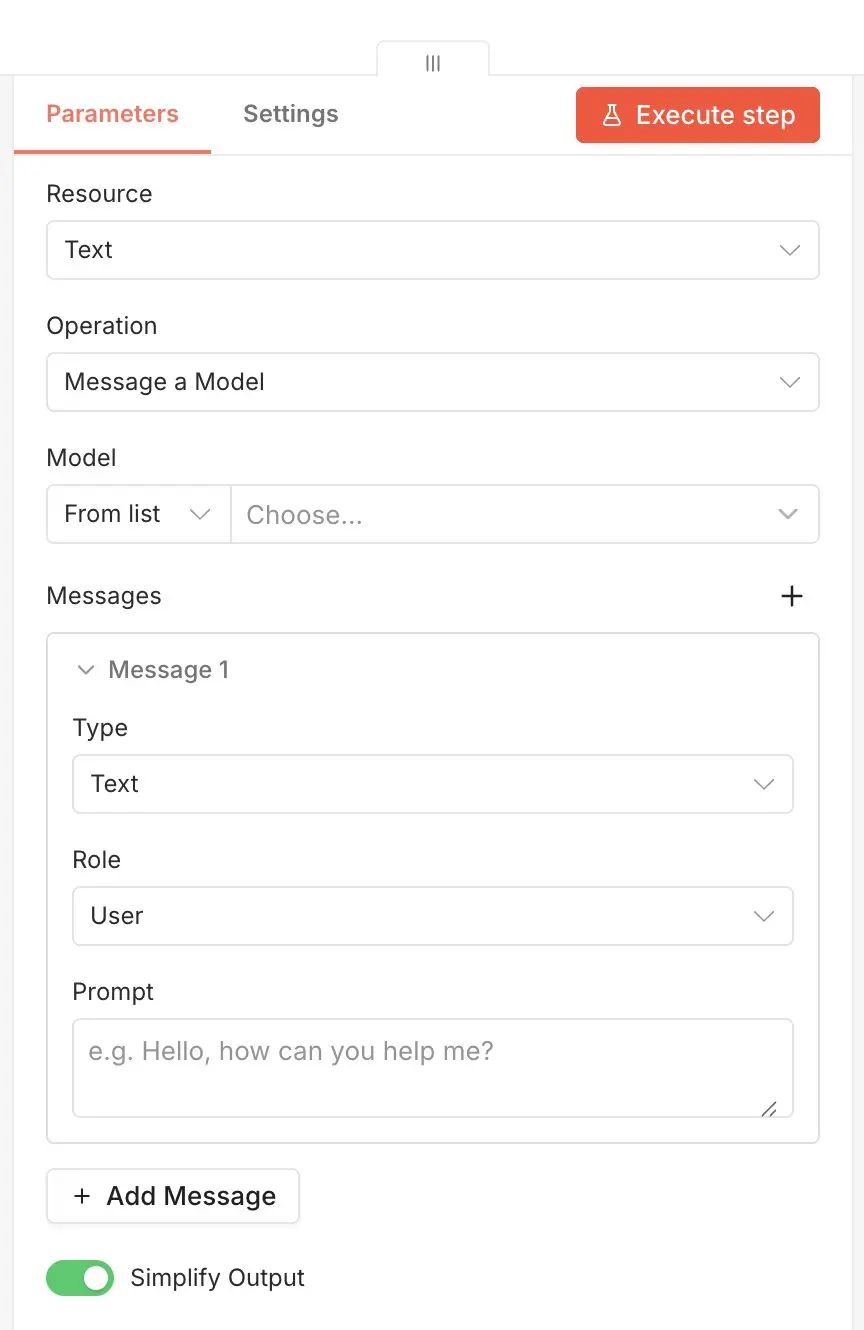Click the panel drag handle at top
The image size is (864, 1330).
(x=433, y=63)
